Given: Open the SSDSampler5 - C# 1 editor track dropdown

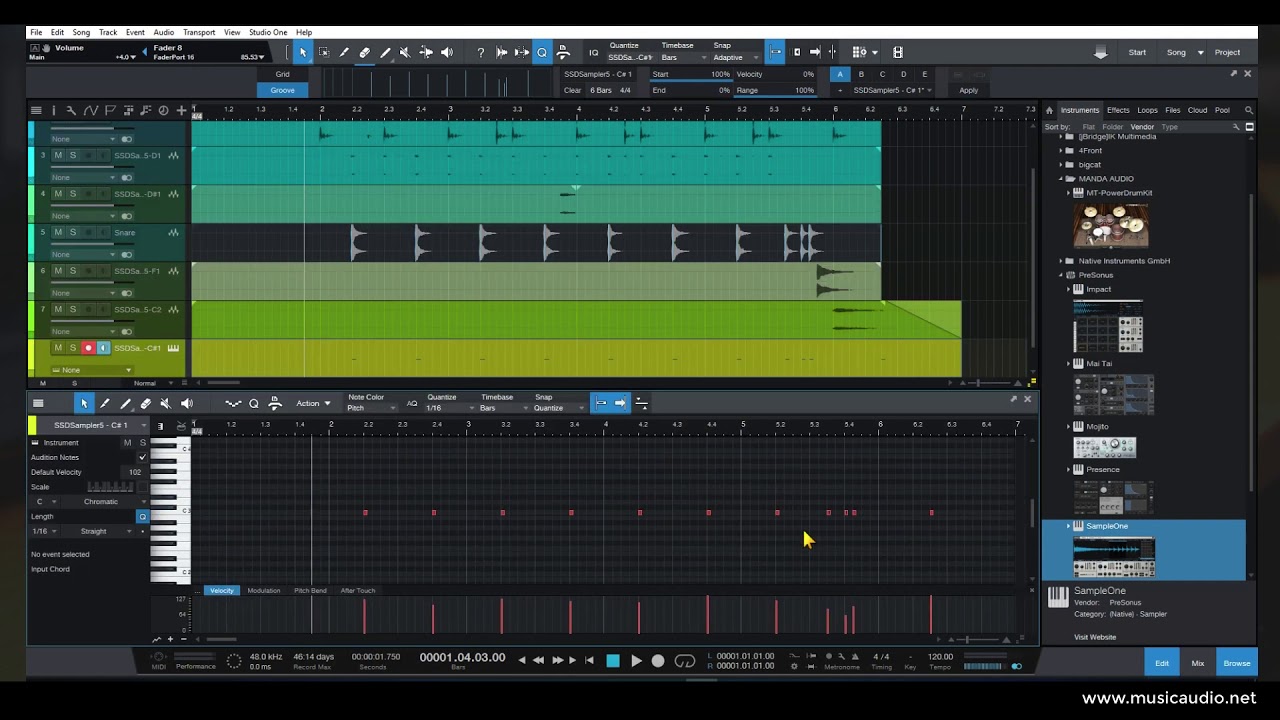Looking at the screenshot, I should [91, 425].
